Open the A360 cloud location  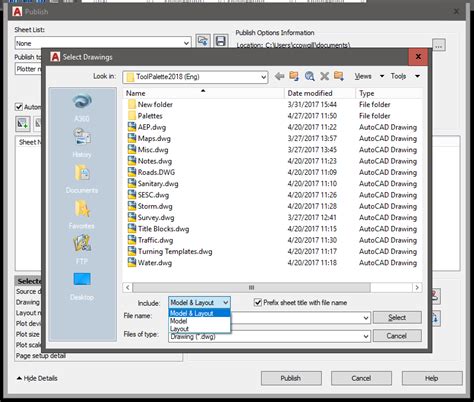82,107
